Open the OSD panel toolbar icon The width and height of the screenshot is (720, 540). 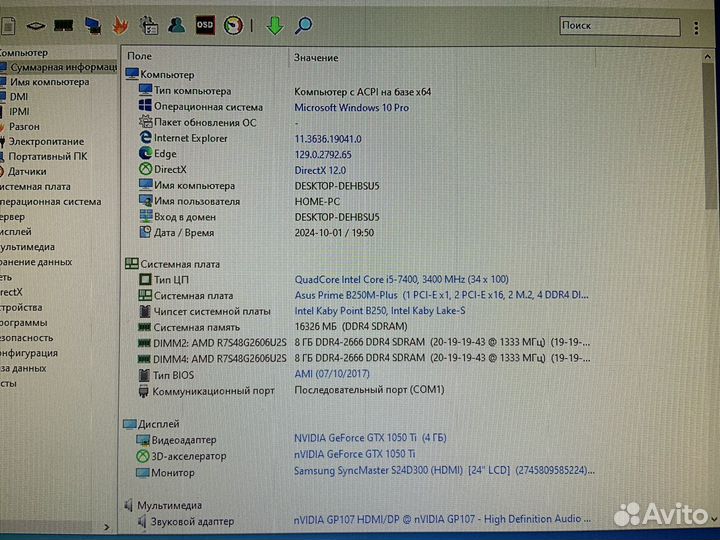205,25
